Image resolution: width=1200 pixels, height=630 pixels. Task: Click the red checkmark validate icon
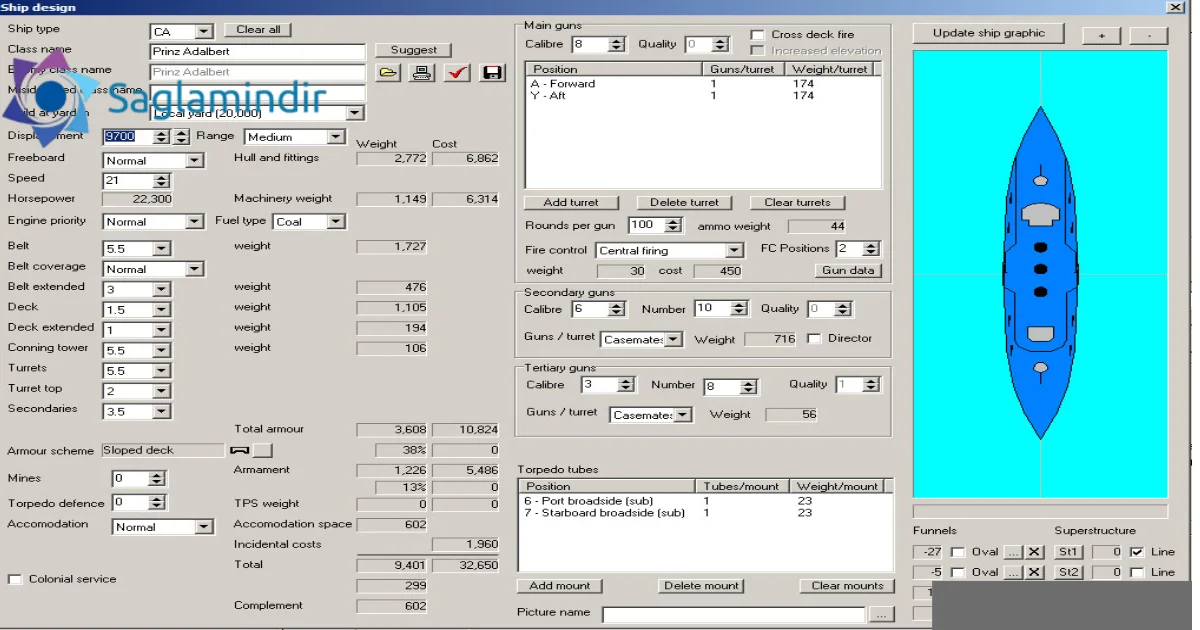(457, 72)
